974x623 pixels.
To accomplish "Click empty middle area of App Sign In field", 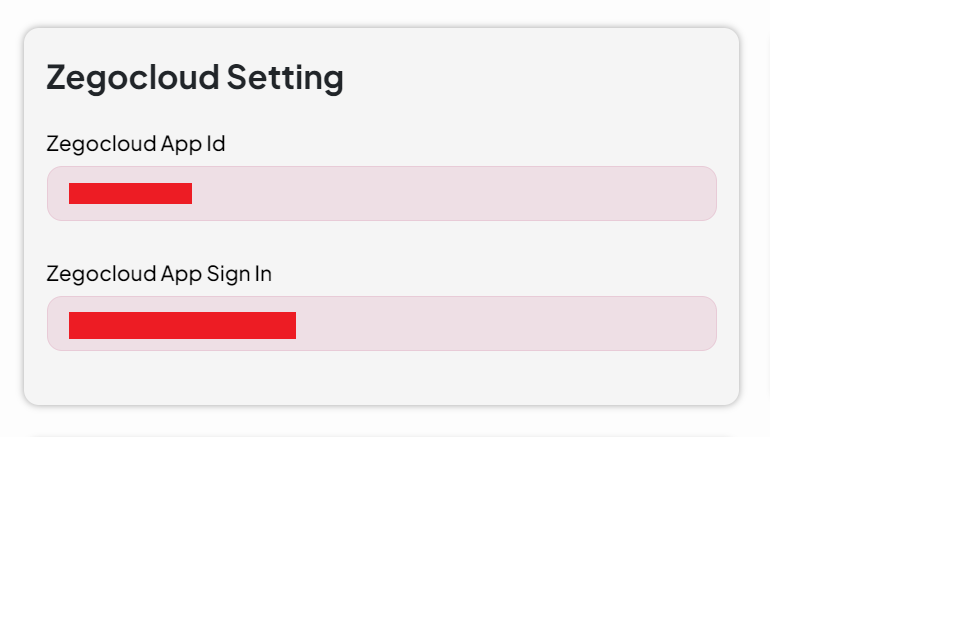I will click(x=500, y=324).
